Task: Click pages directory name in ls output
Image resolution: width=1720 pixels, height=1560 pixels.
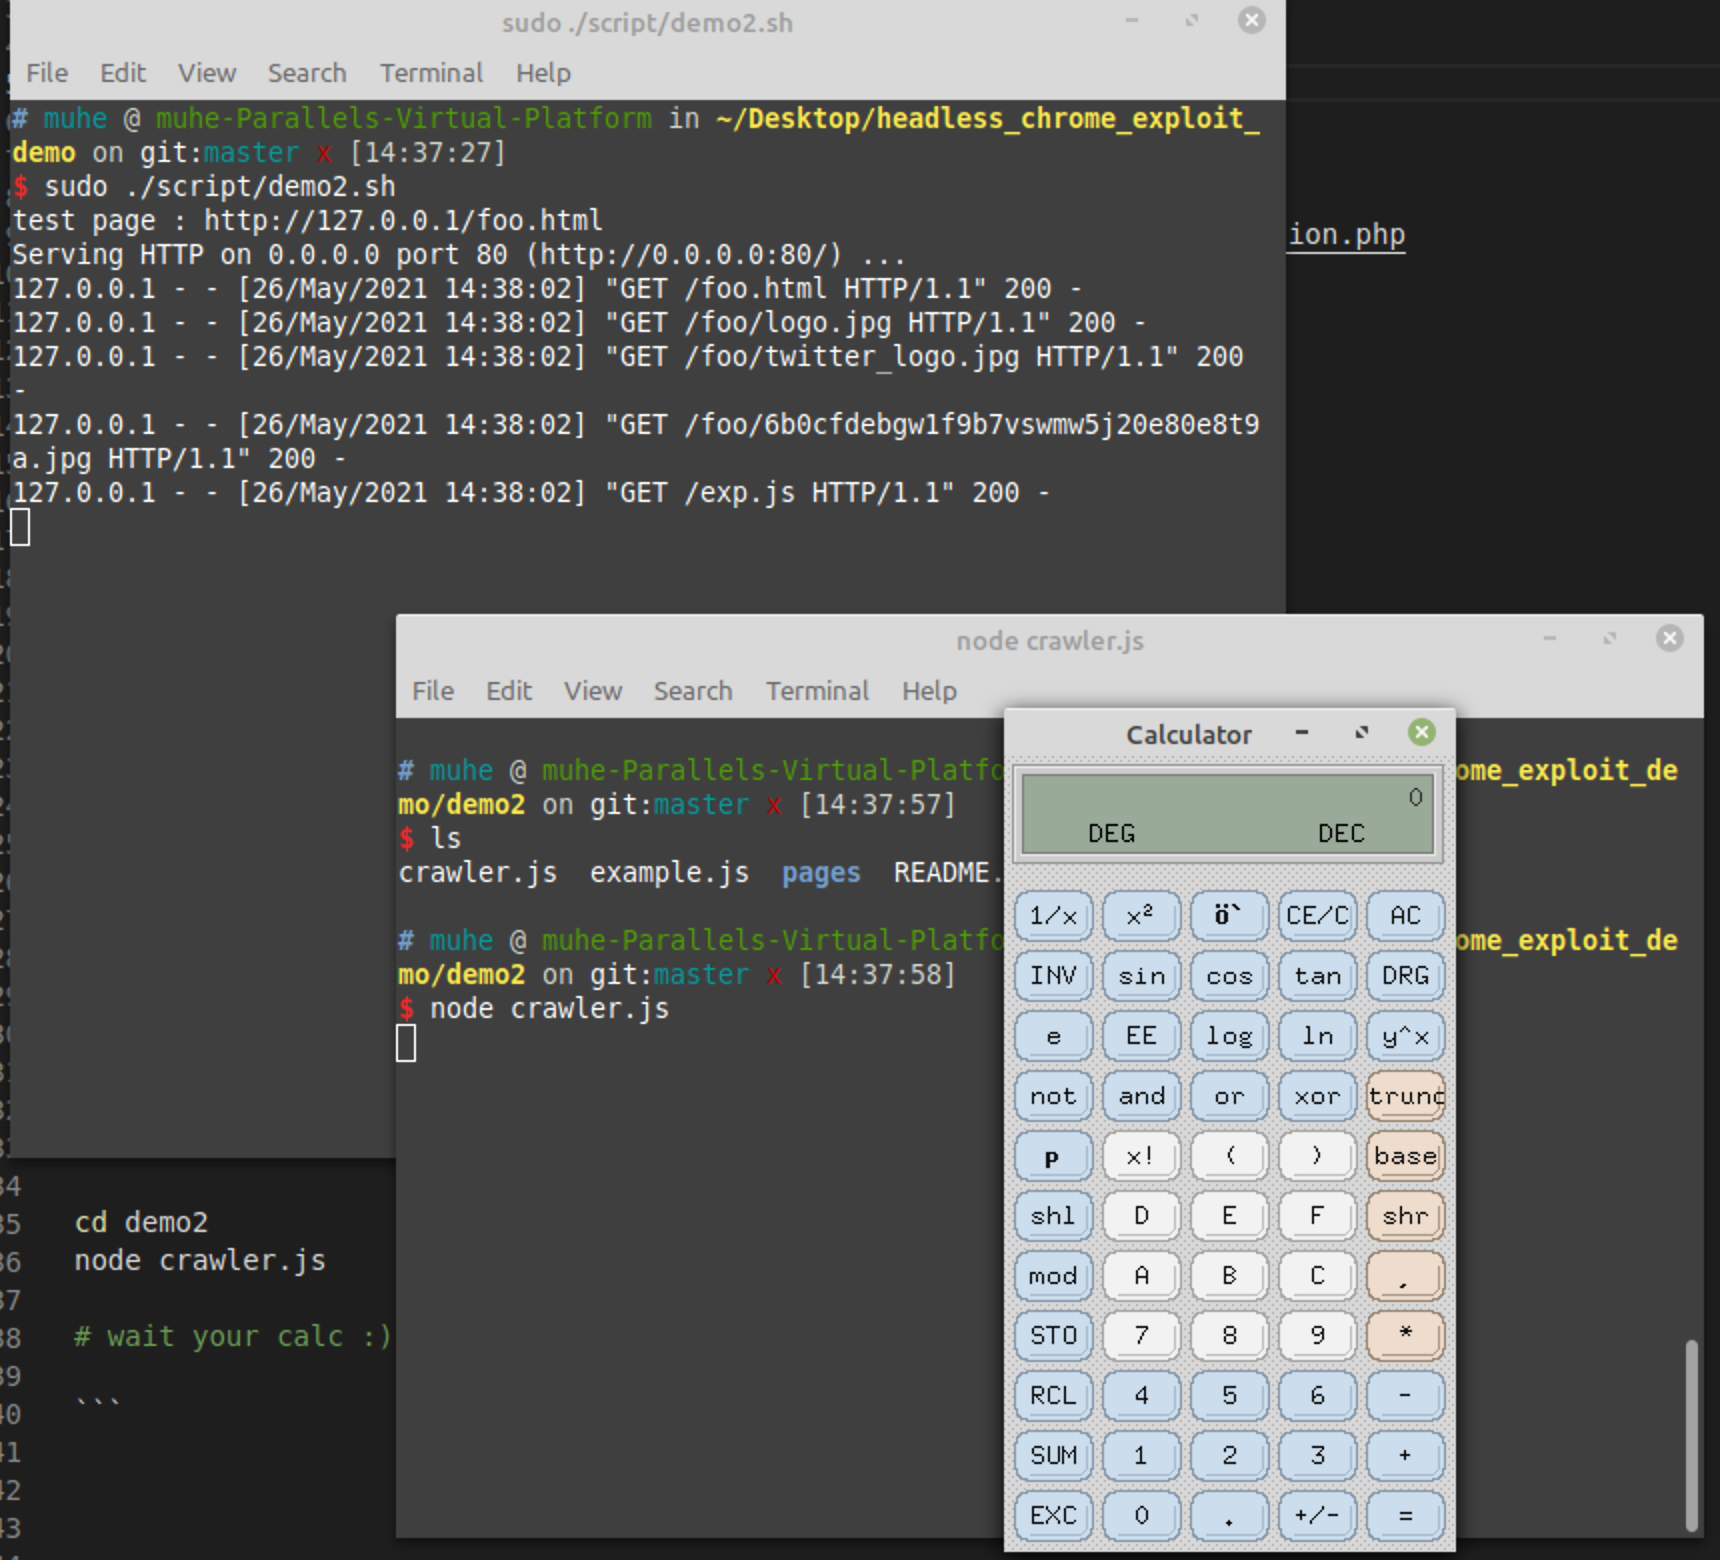Action: [821, 873]
